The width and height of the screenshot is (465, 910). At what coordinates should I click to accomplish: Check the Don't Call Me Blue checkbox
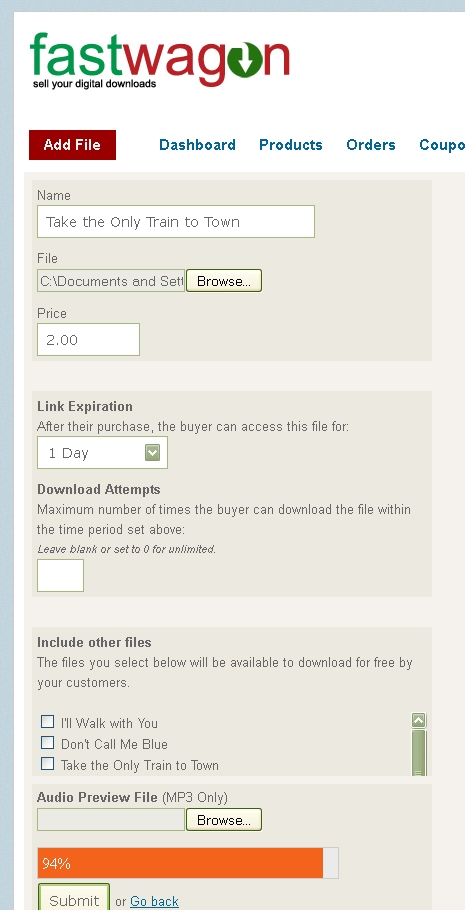point(48,742)
